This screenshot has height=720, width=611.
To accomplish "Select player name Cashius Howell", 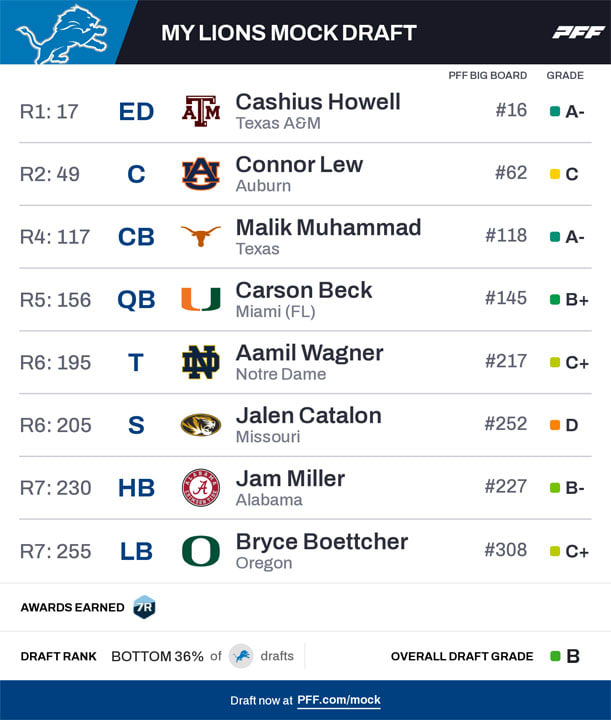I will click(x=318, y=102).
